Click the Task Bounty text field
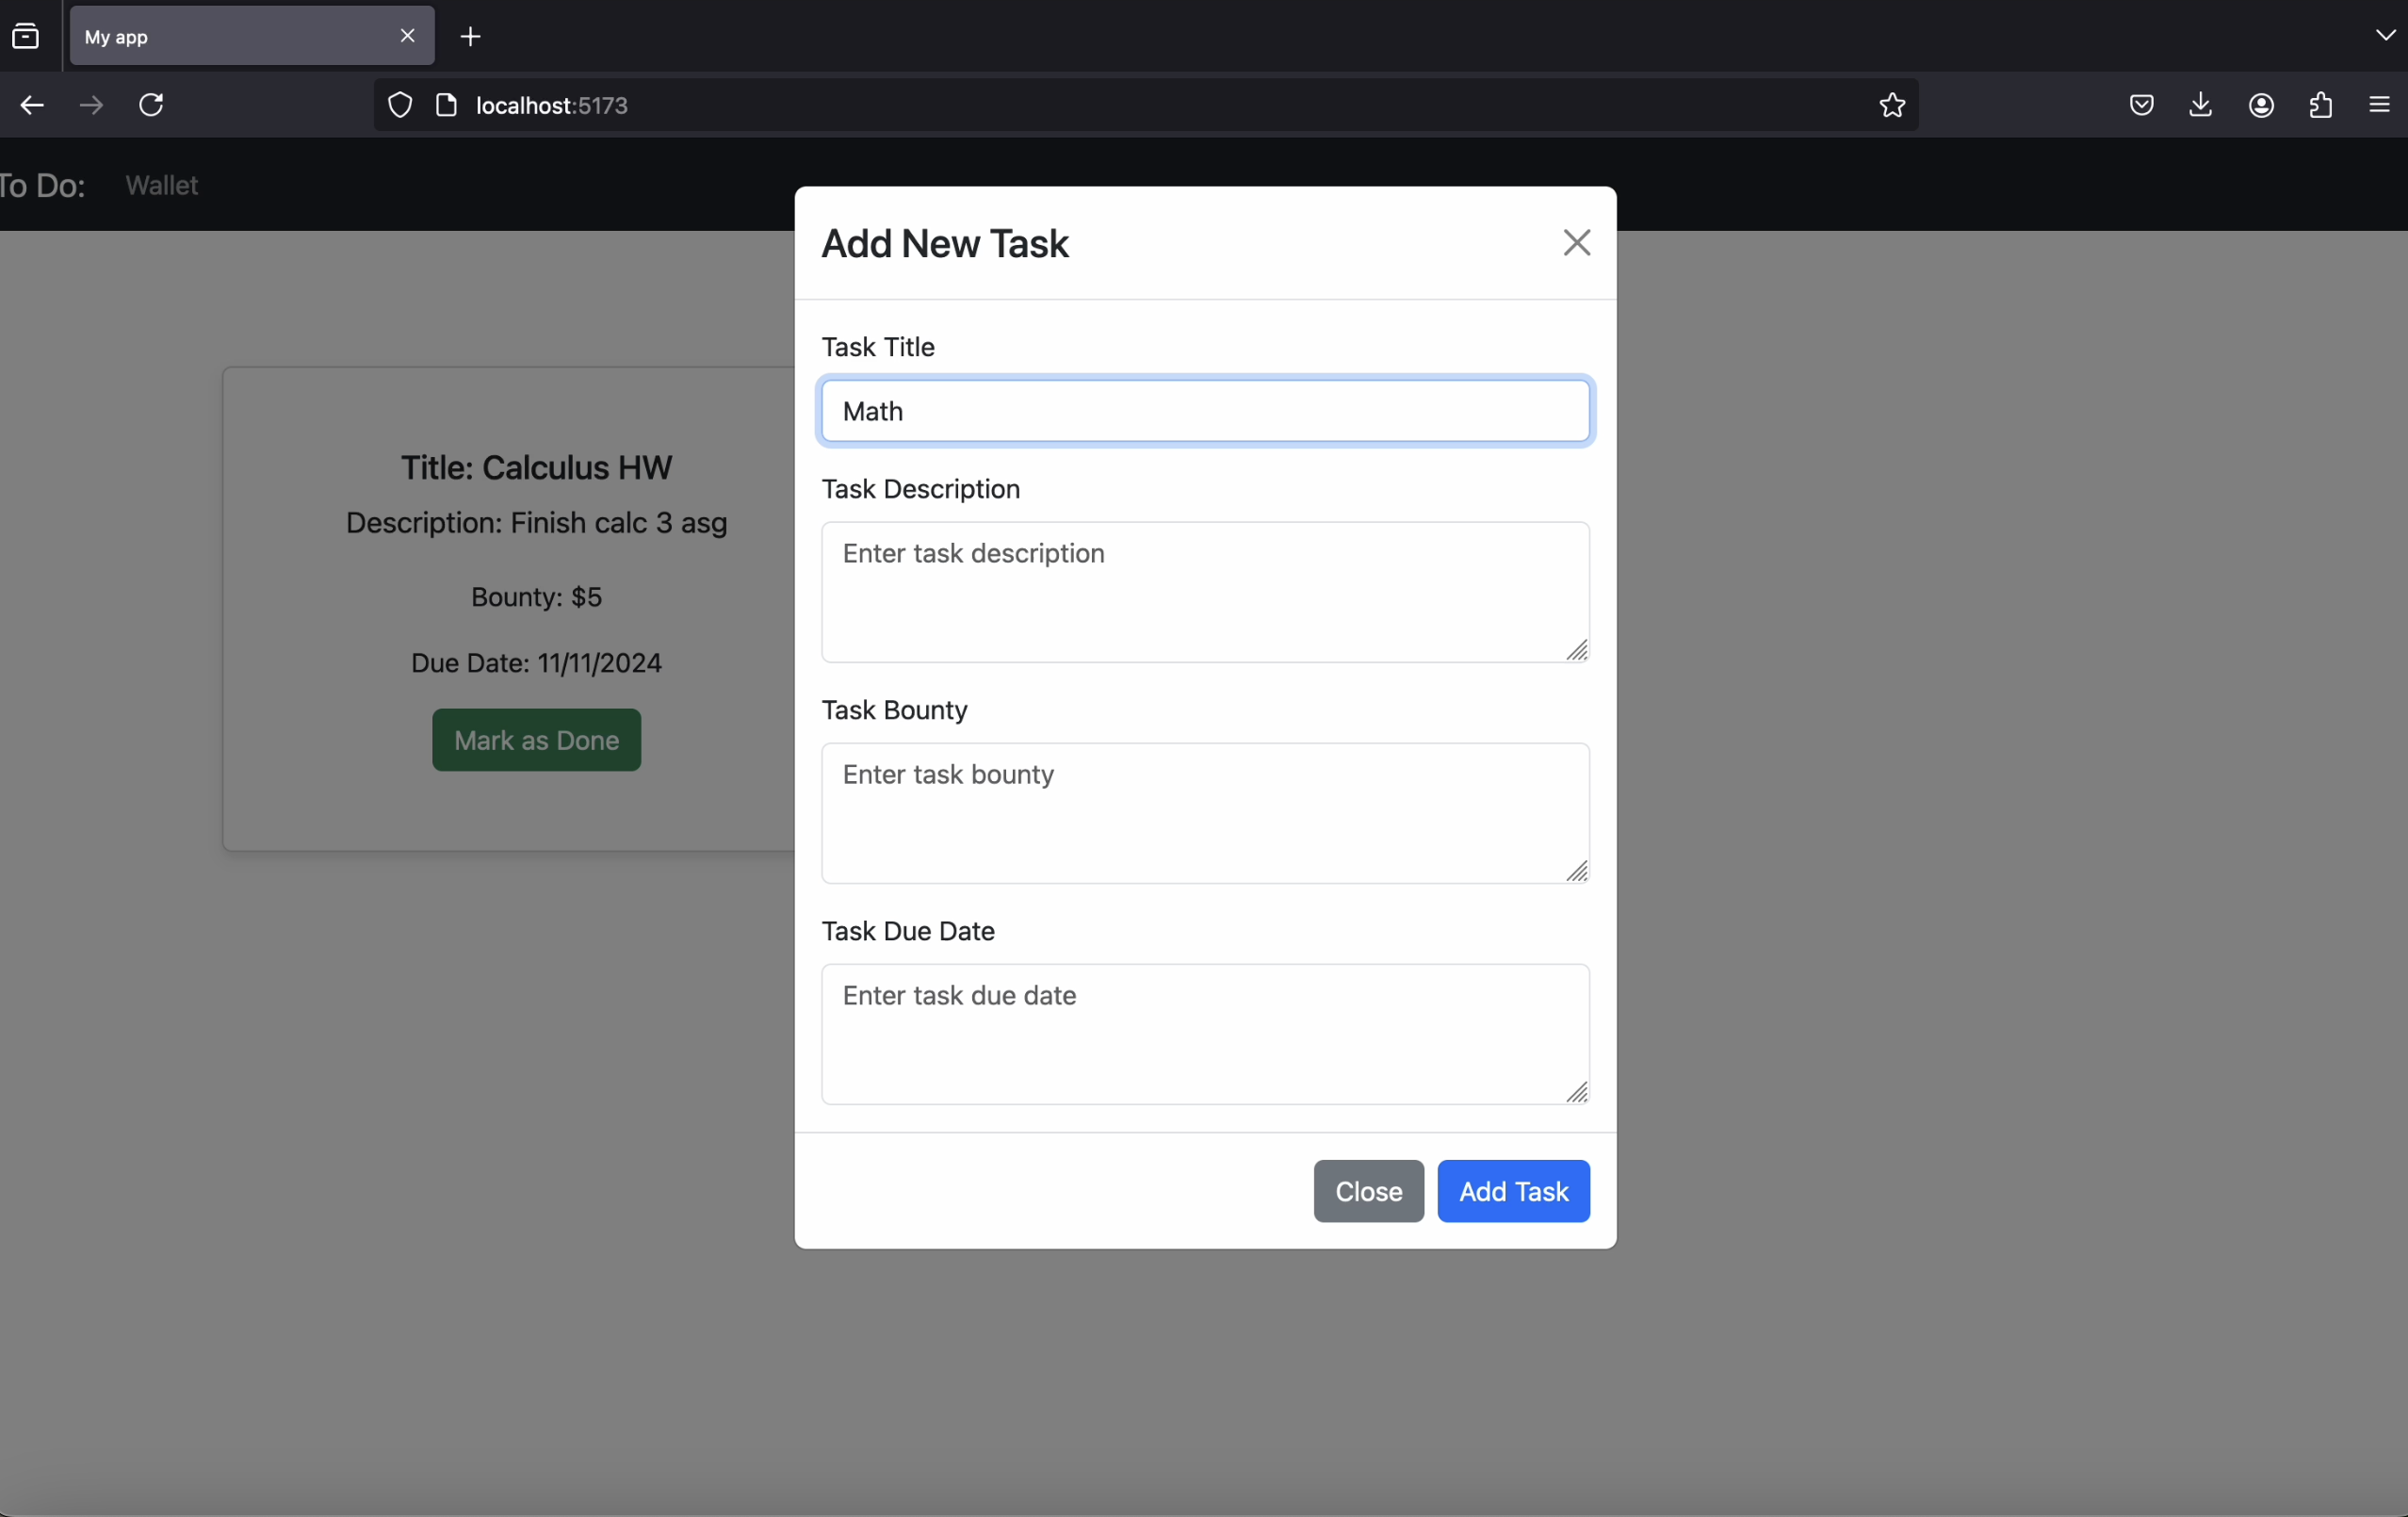Image resolution: width=2408 pixels, height=1517 pixels. click(1204, 813)
